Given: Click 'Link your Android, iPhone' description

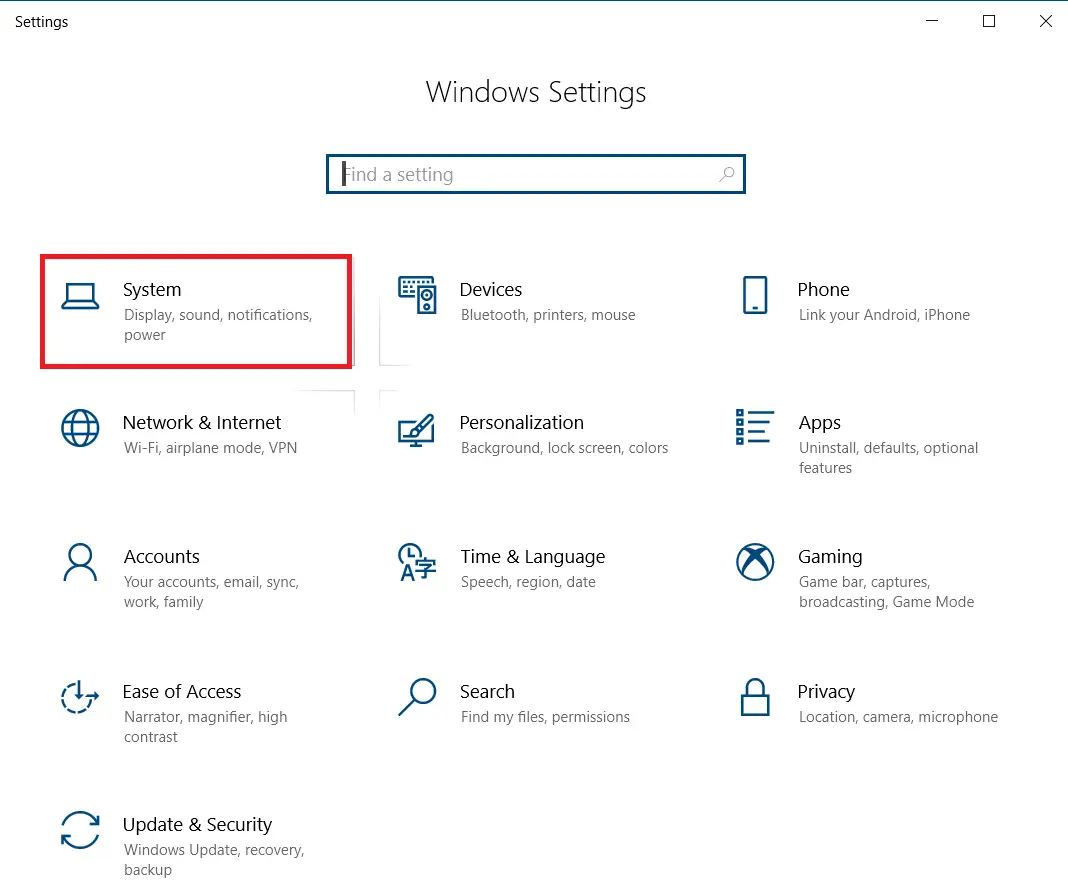Looking at the screenshot, I should pos(884,315).
